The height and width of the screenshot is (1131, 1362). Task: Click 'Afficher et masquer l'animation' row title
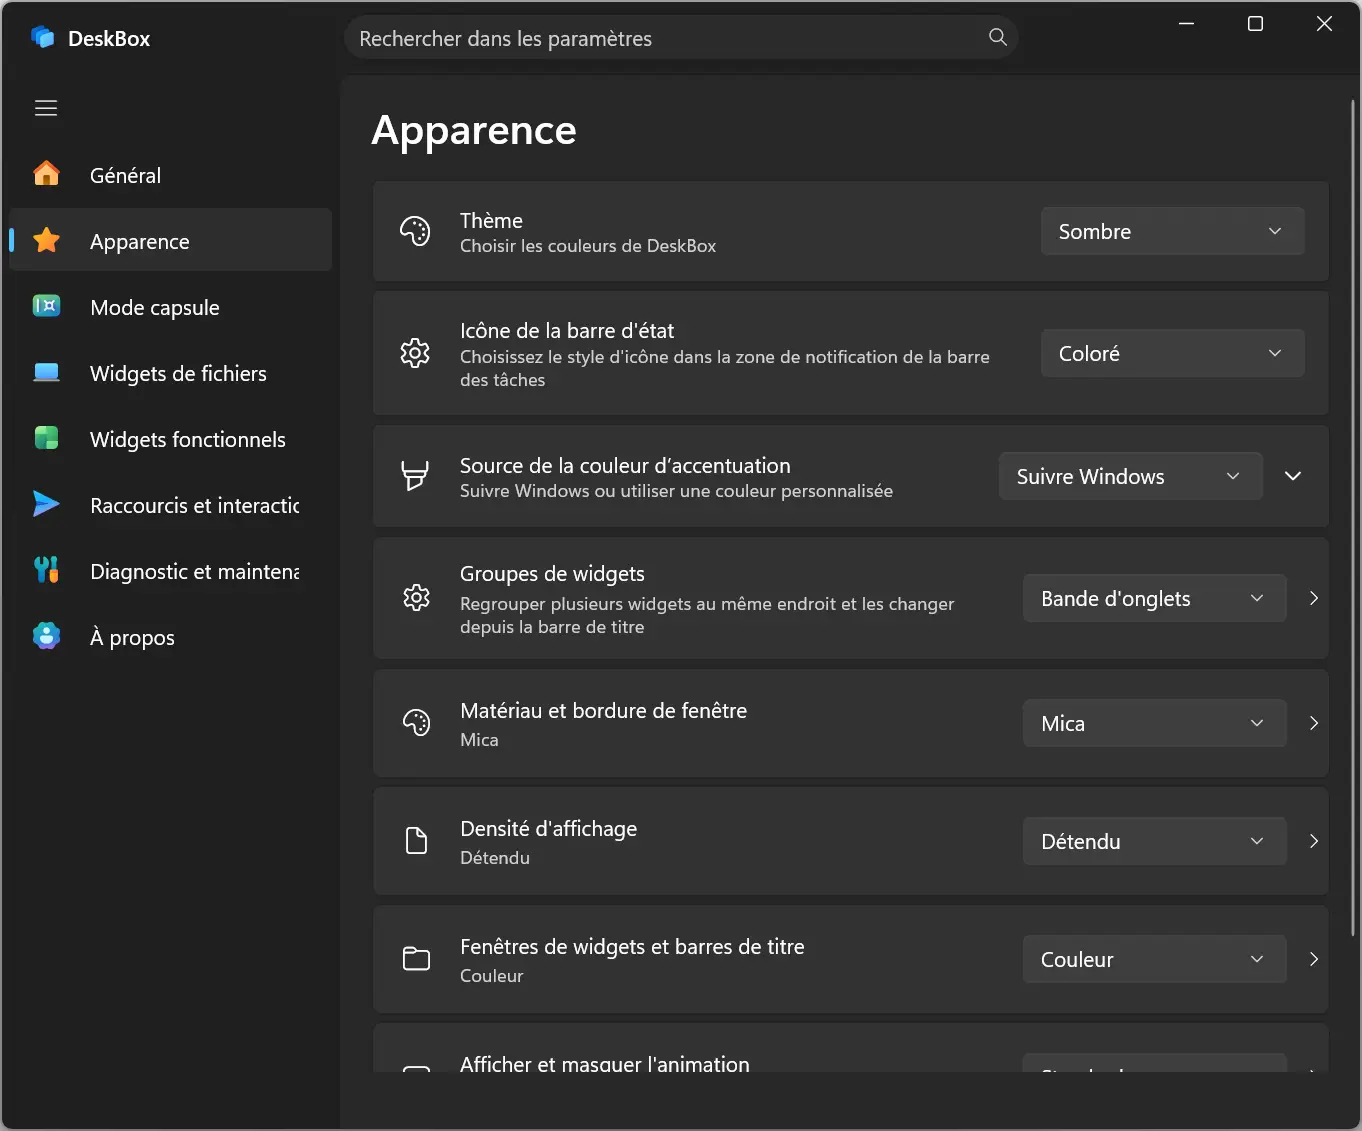point(605,1064)
